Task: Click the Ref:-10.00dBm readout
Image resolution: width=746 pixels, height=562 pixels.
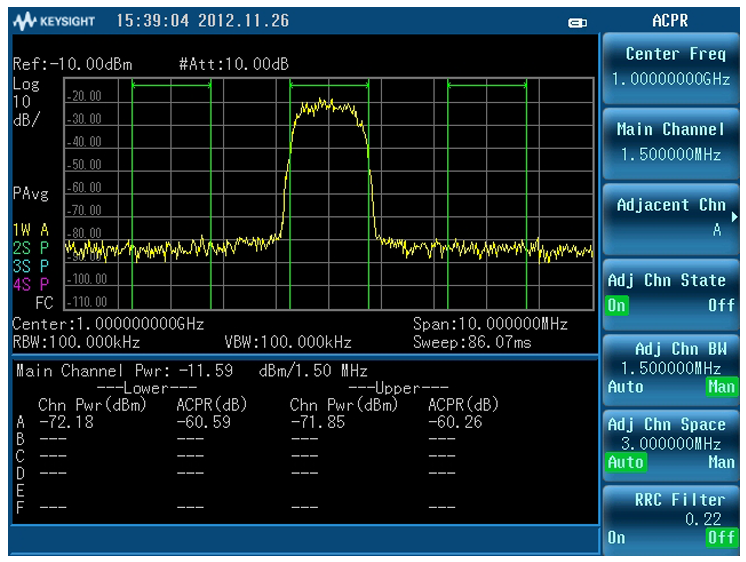Action: [x=72, y=64]
